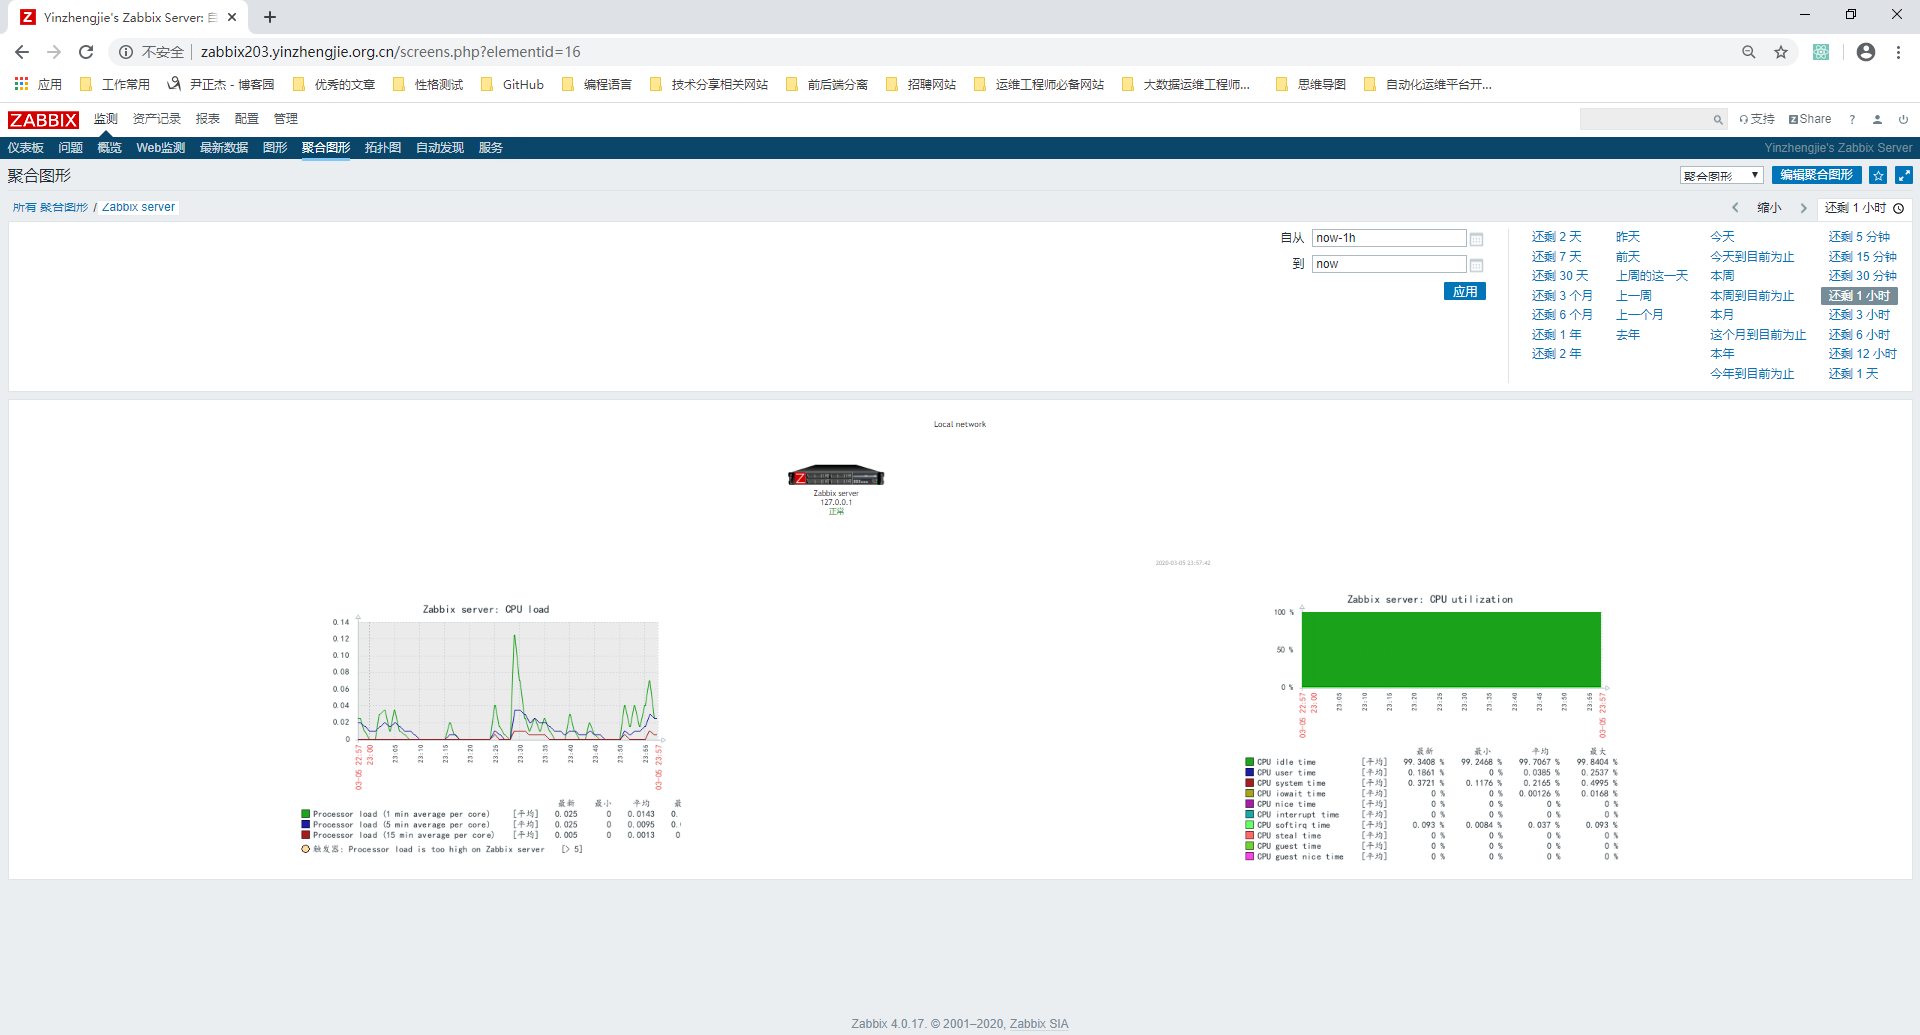Go to 最新数据 submenu
Screen dimensions: 1920x1035
click(x=224, y=148)
